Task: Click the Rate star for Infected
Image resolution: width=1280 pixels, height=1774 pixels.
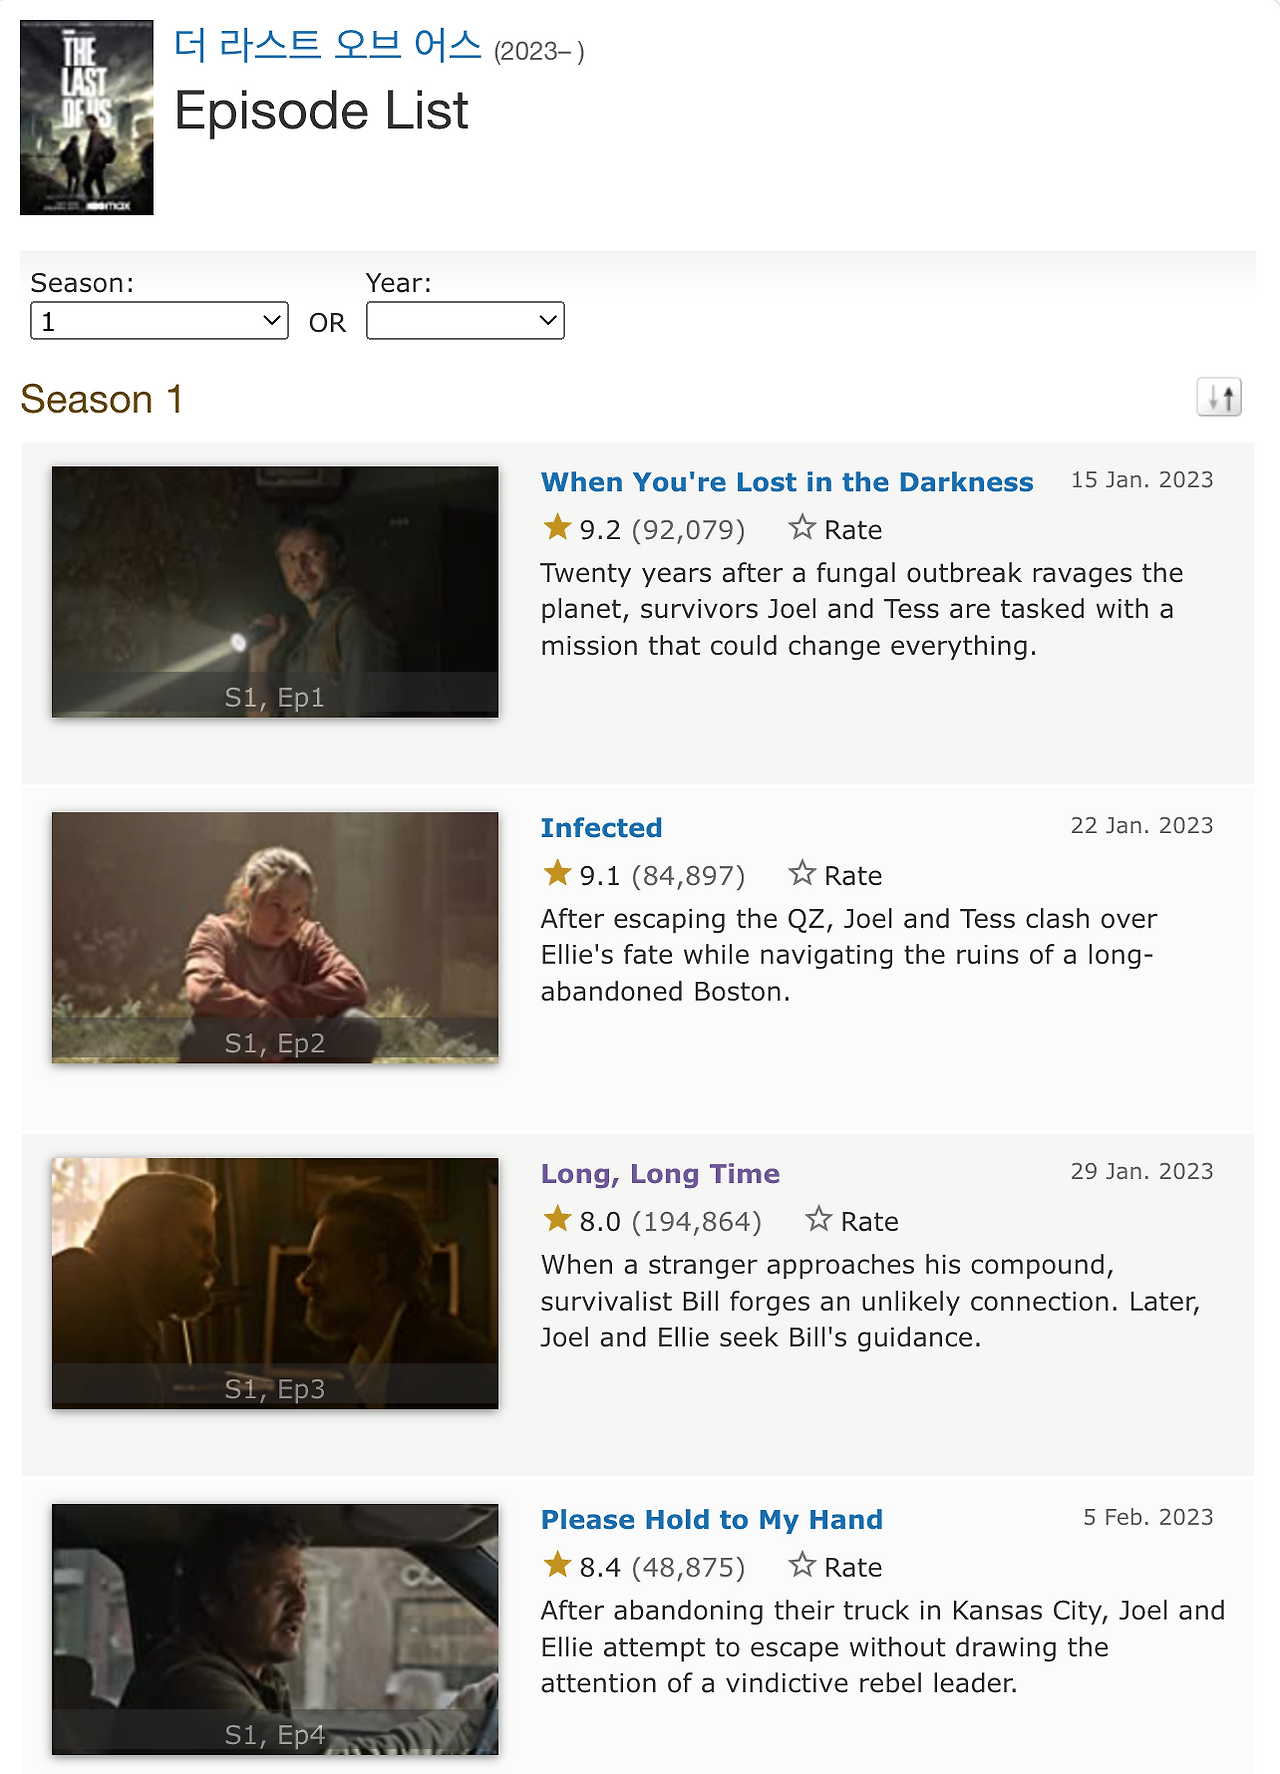Action: 802,873
